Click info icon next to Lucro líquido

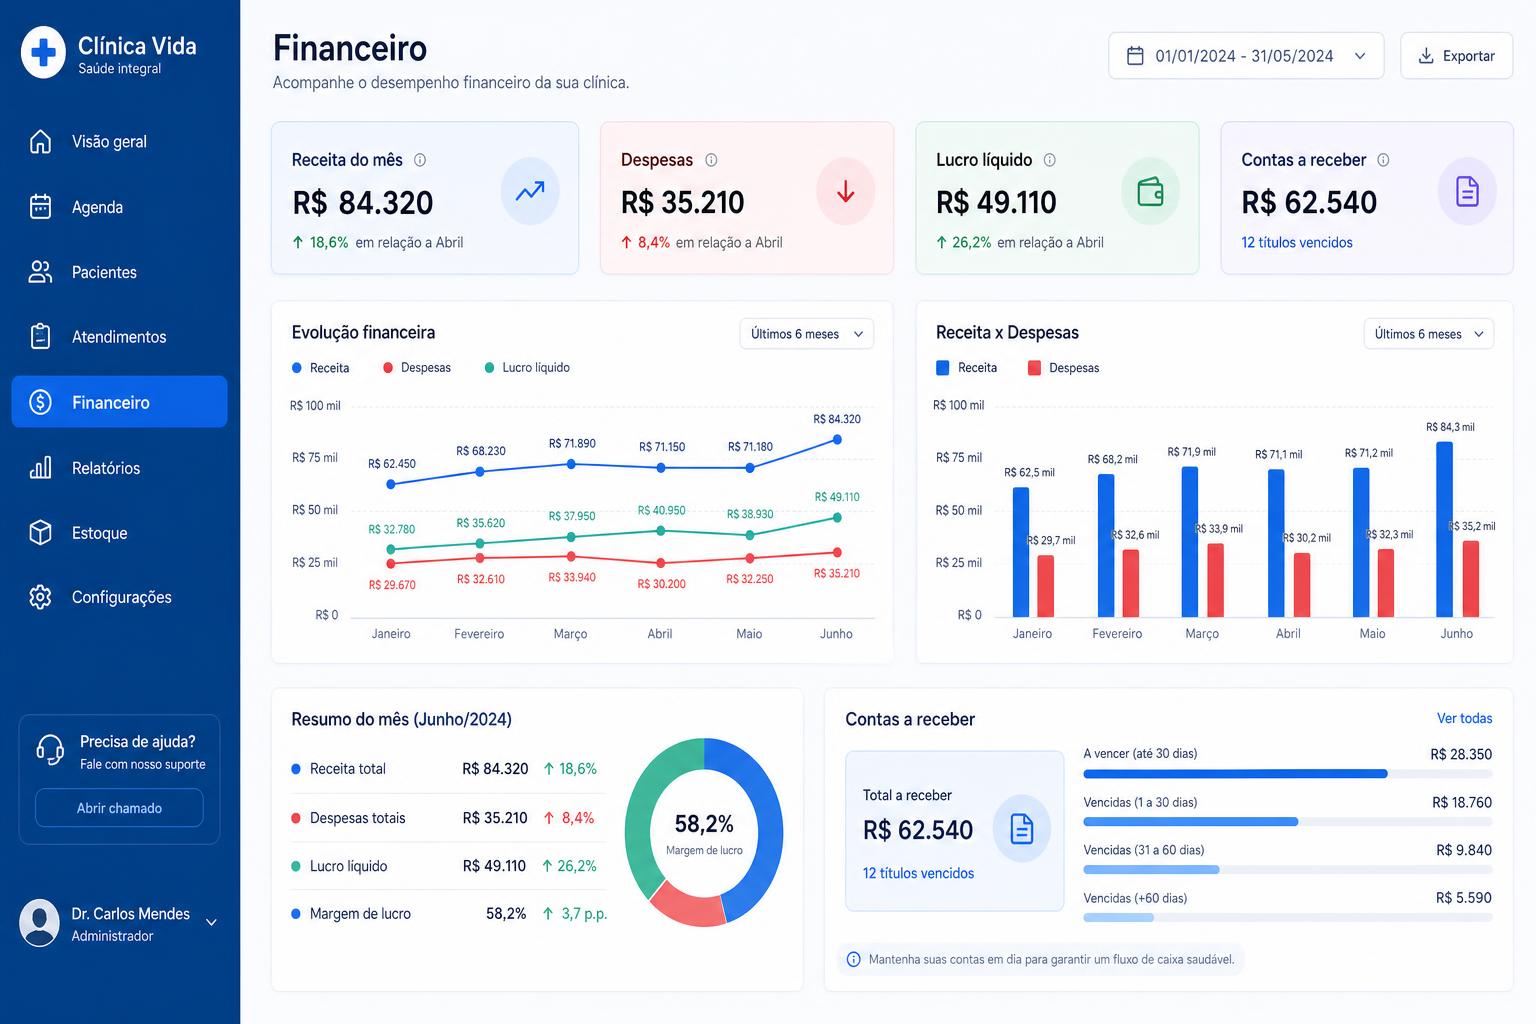pyautogui.click(x=1050, y=160)
